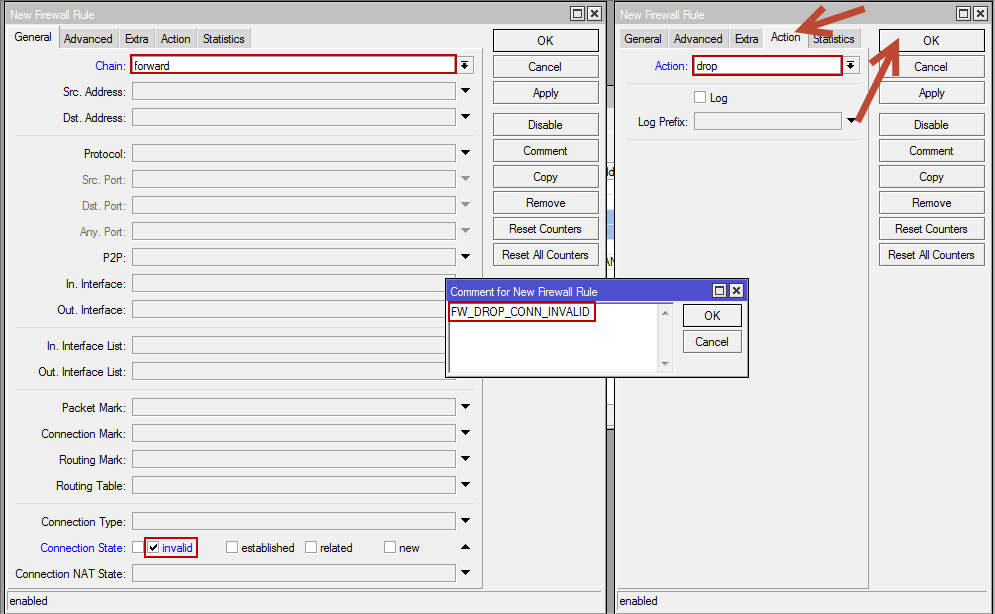Click the comment box scrollbar down arrow
The width and height of the screenshot is (995, 614).
coord(665,364)
